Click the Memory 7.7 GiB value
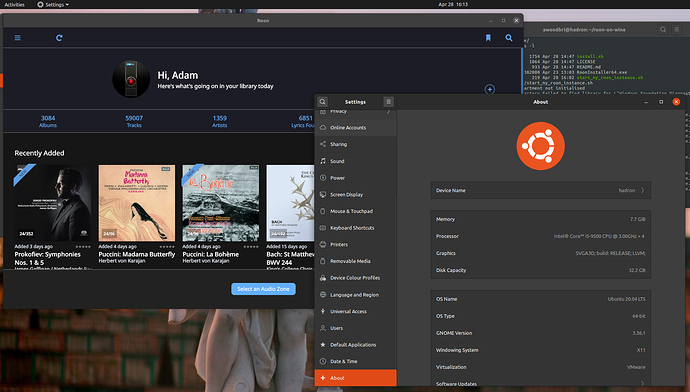This screenshot has height=392, width=690. [638, 219]
